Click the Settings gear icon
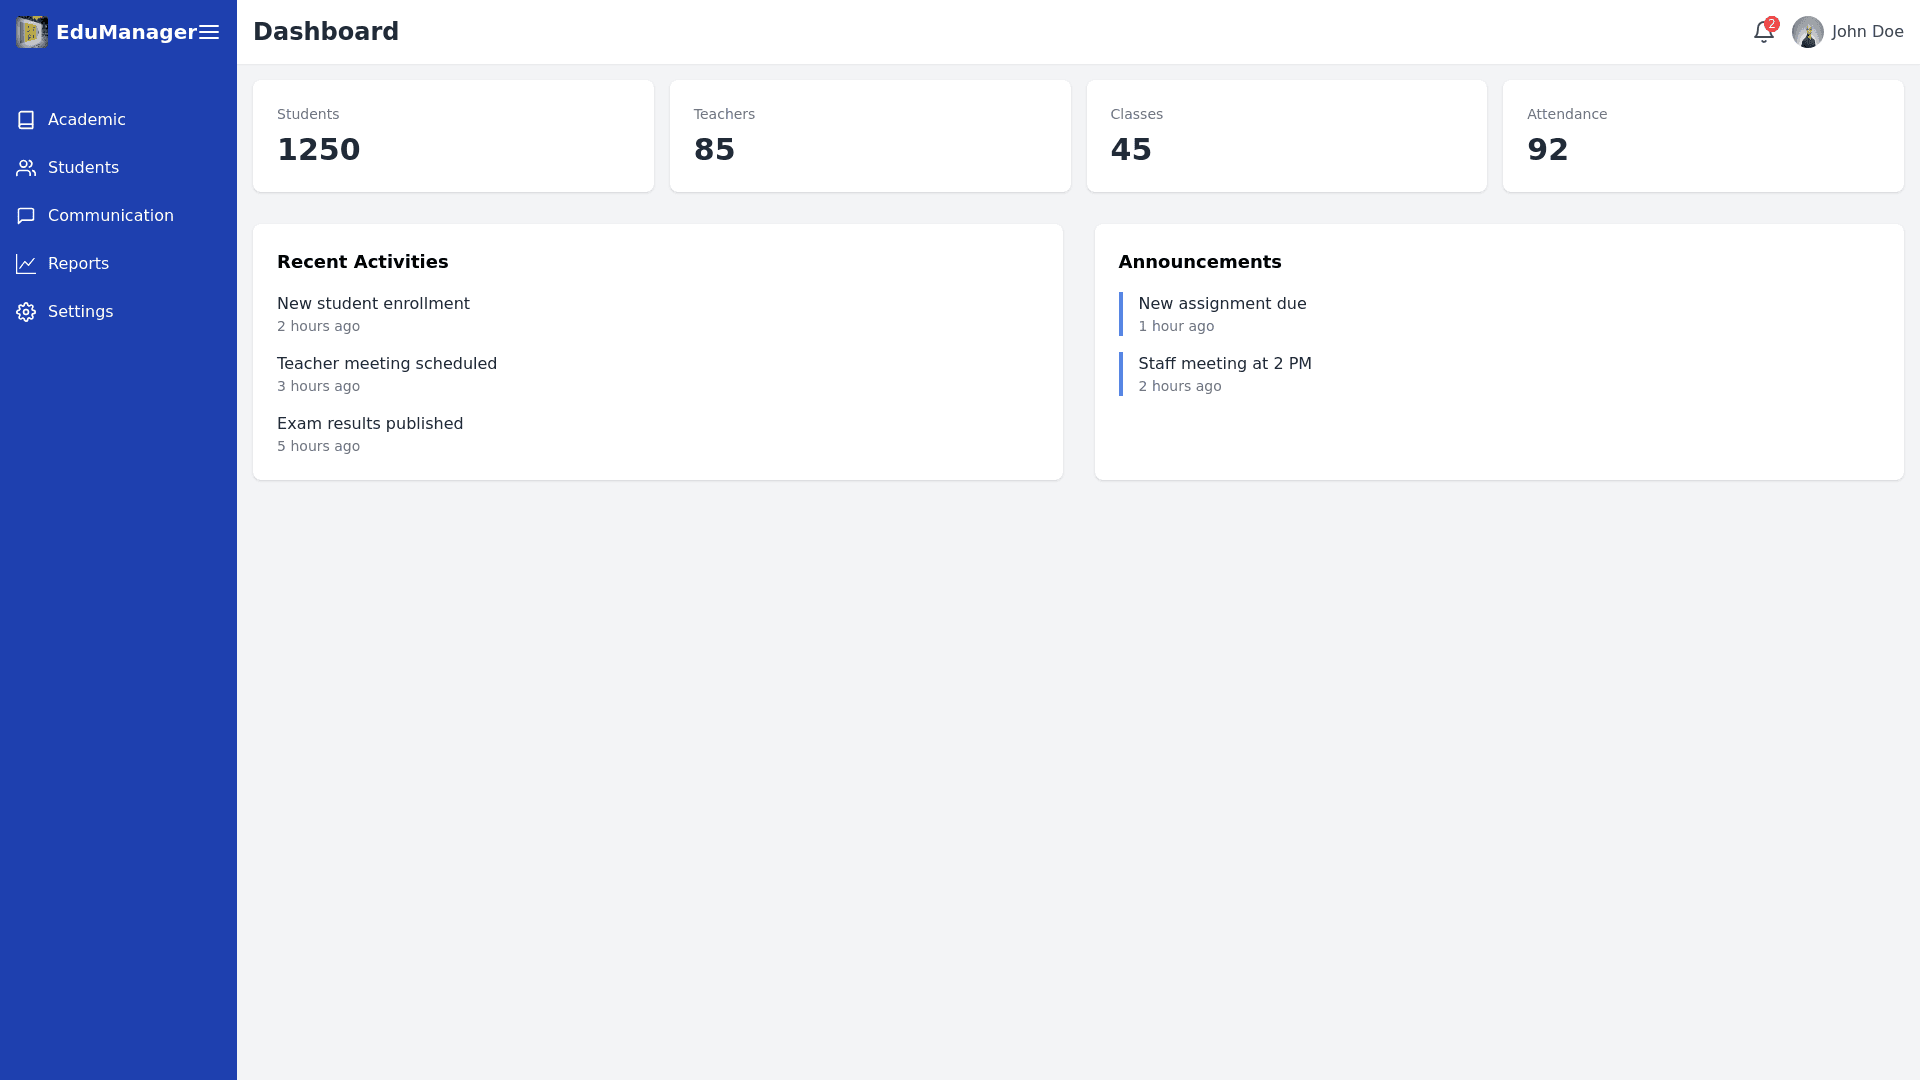The width and height of the screenshot is (1920, 1080). coord(26,312)
